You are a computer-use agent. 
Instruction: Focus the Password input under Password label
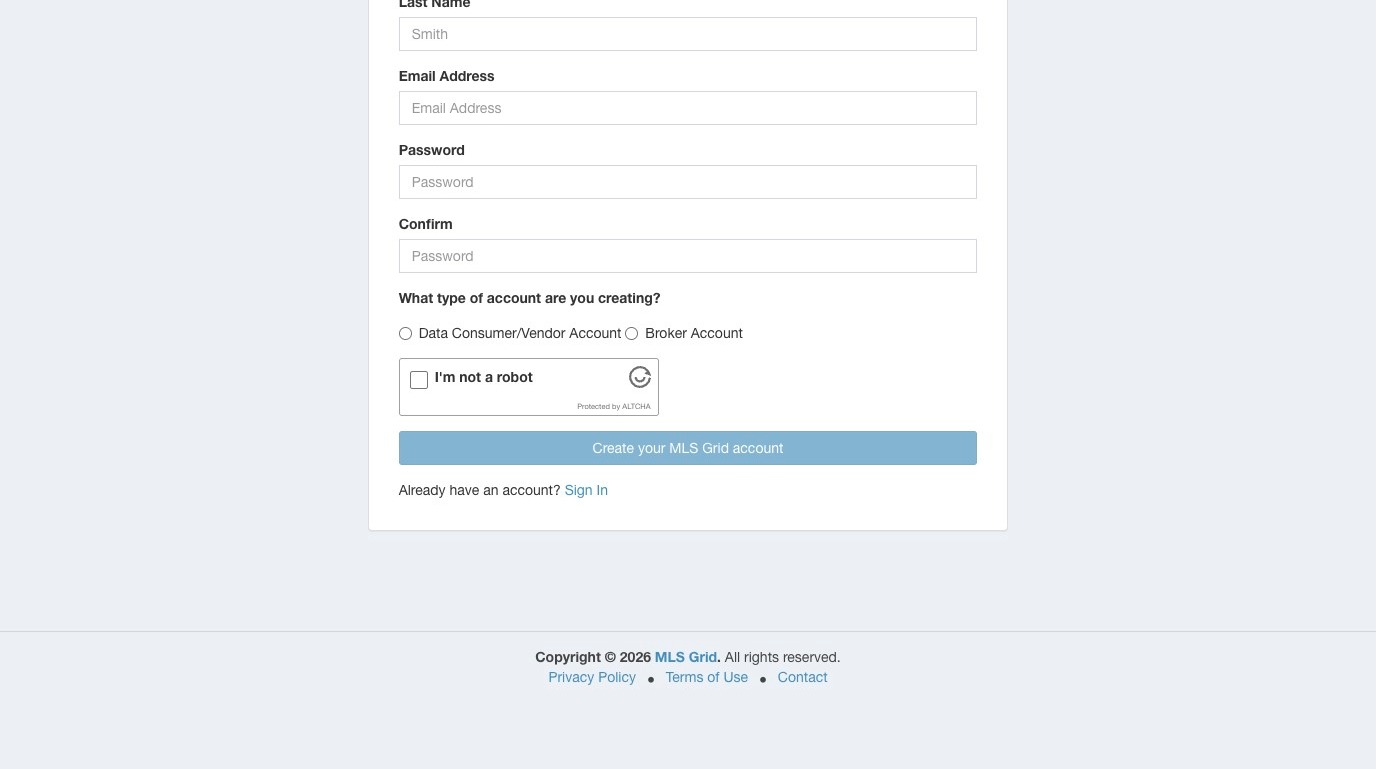[688, 182]
